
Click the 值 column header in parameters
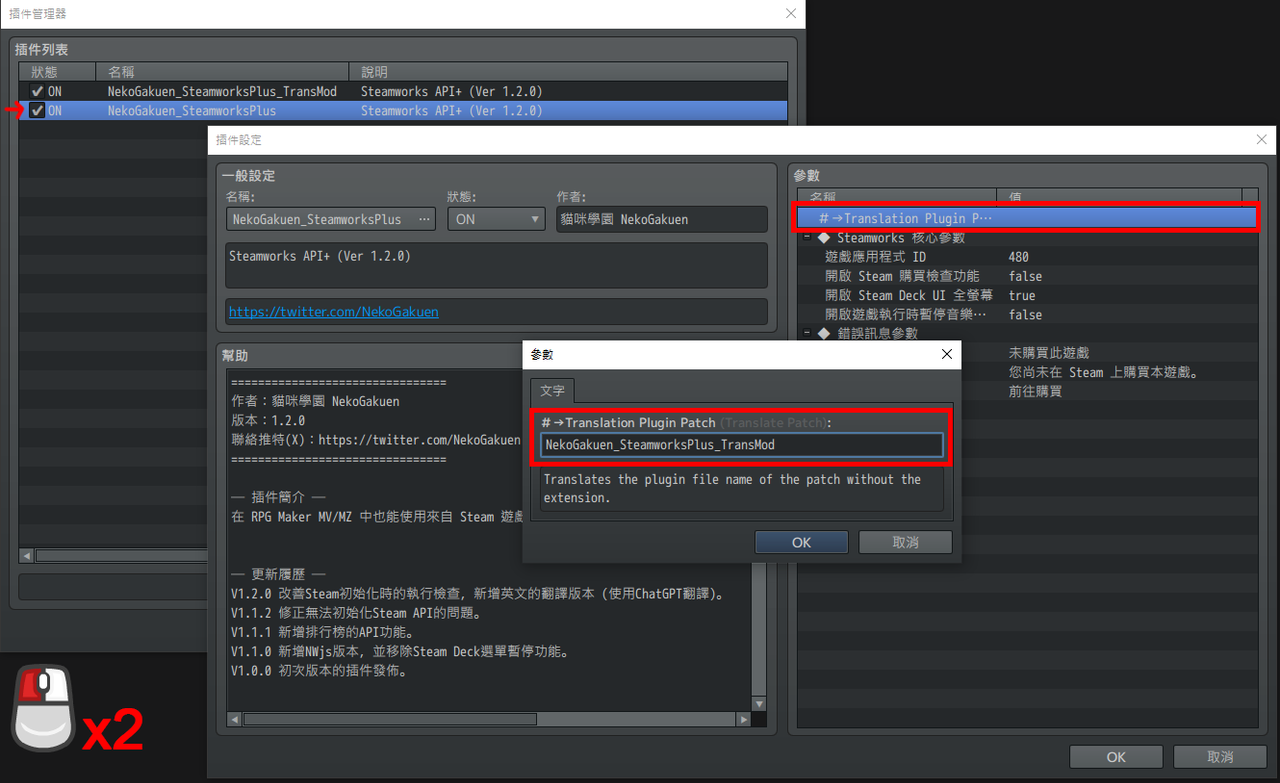pos(1119,197)
